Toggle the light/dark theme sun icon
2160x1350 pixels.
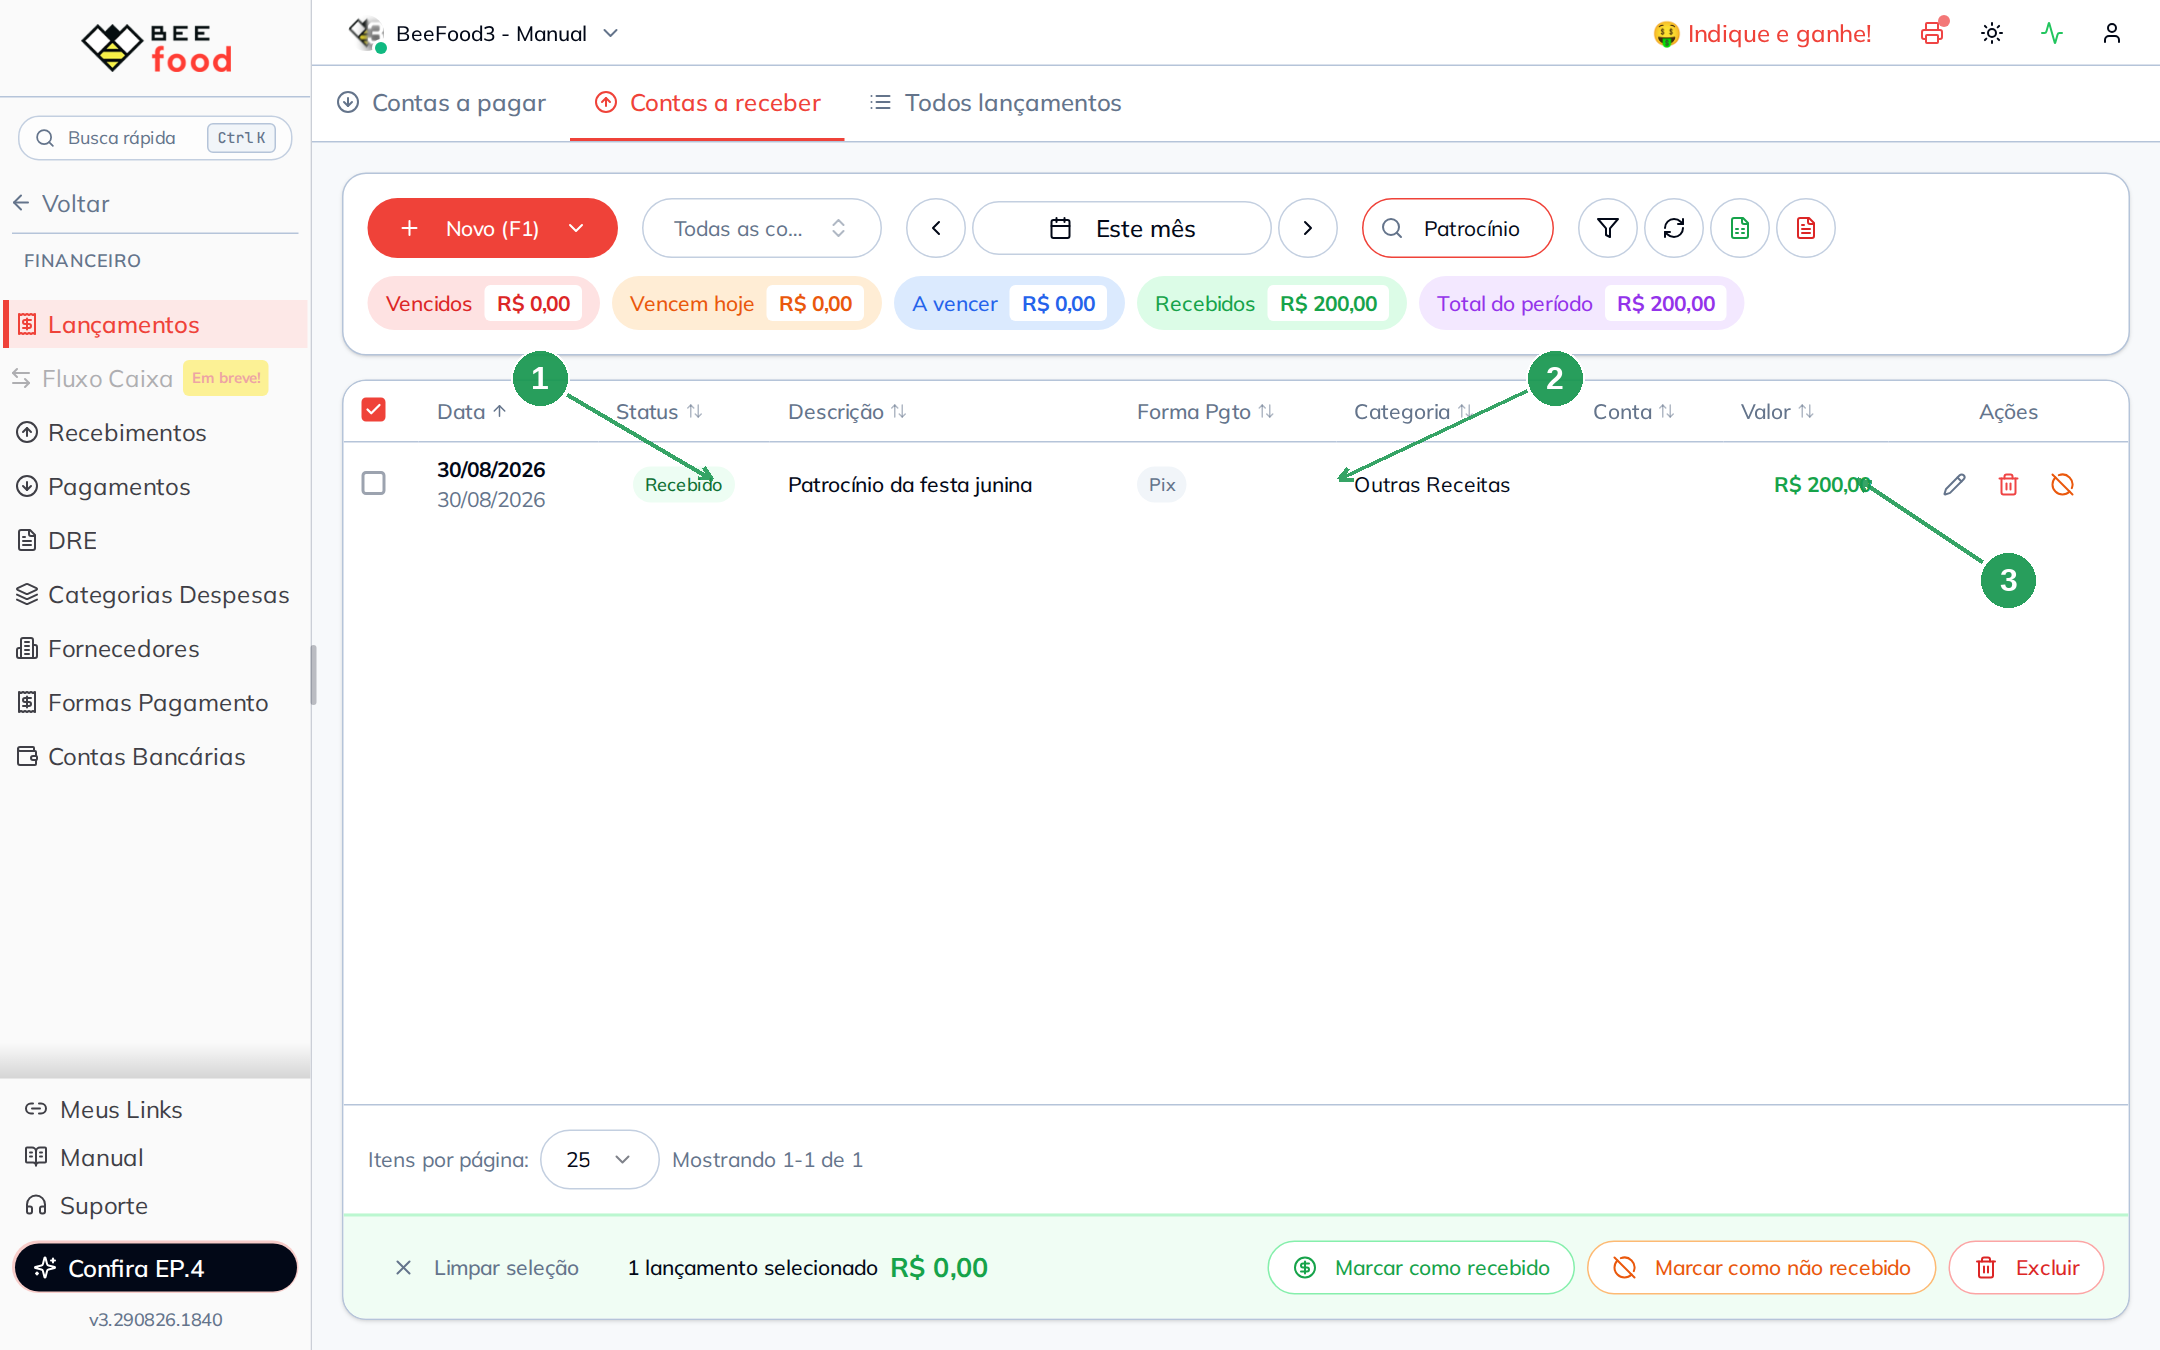(x=1992, y=33)
